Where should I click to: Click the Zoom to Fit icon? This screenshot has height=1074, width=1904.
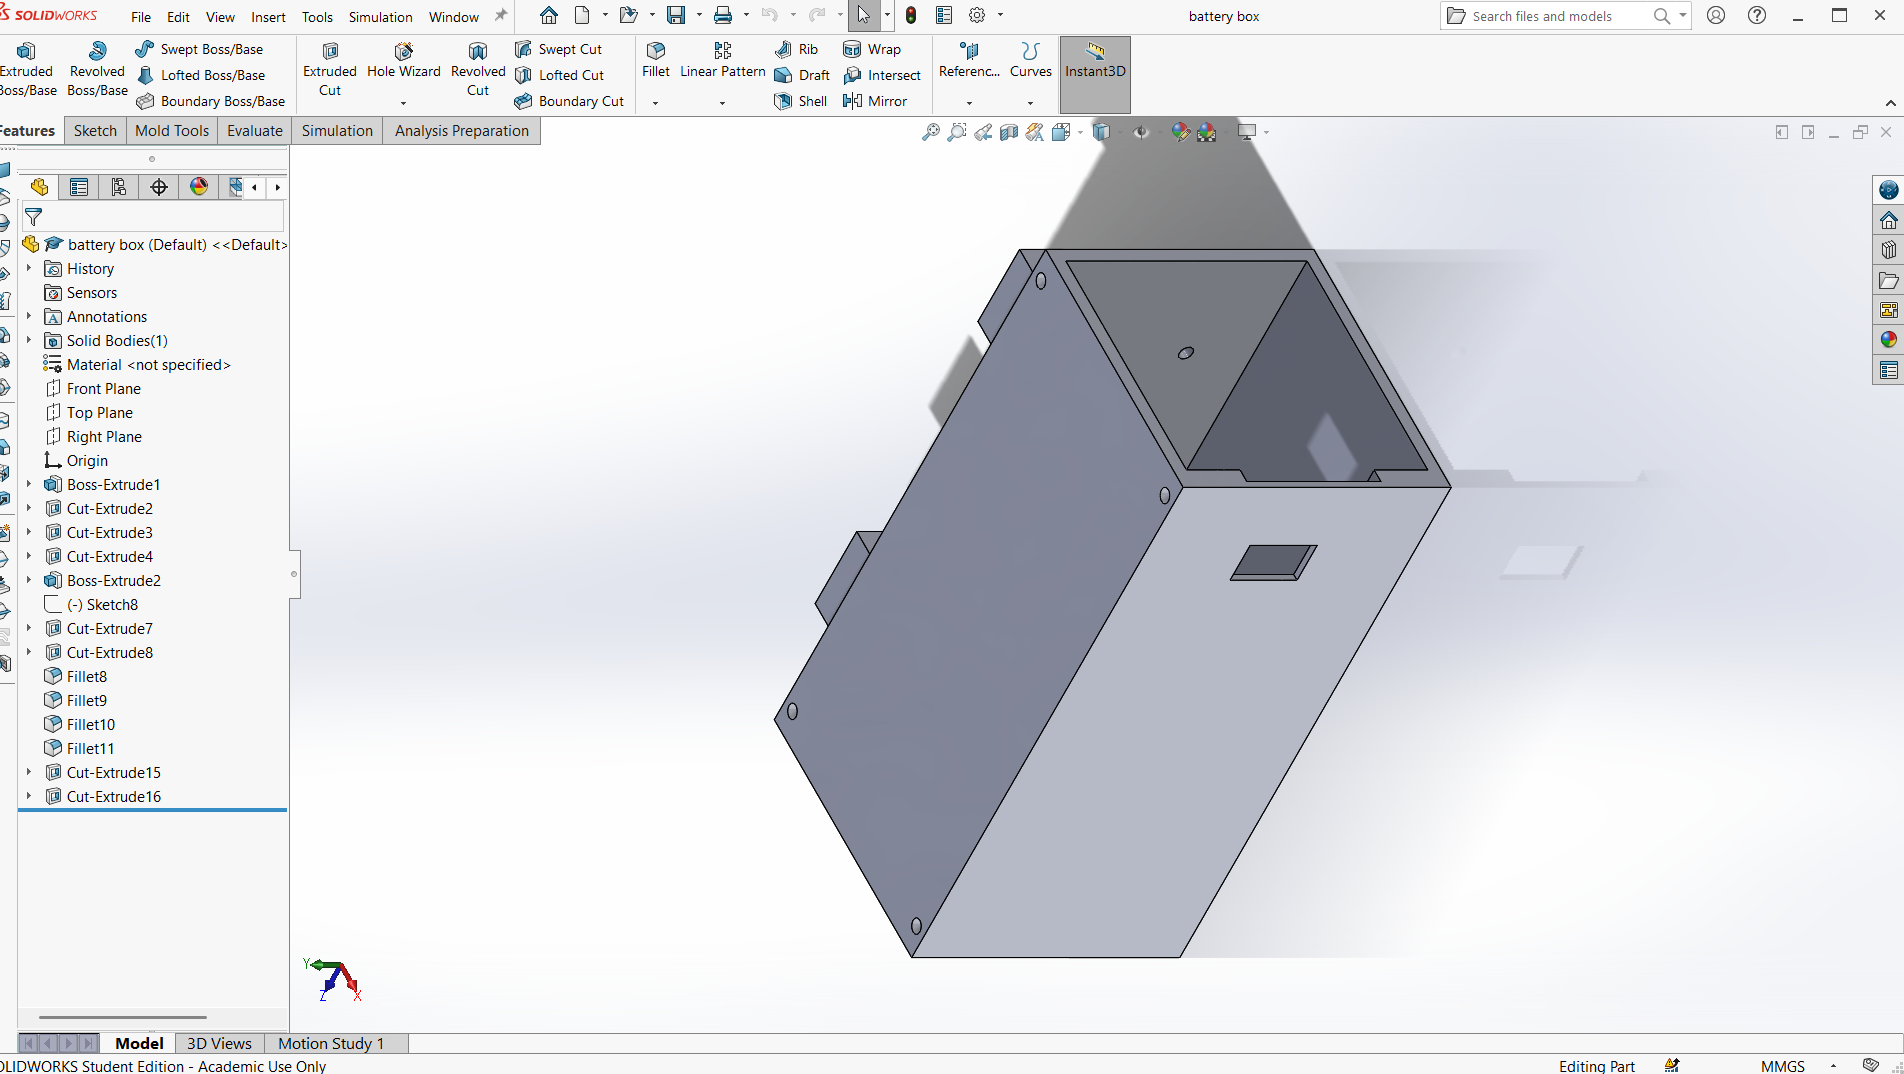(931, 132)
